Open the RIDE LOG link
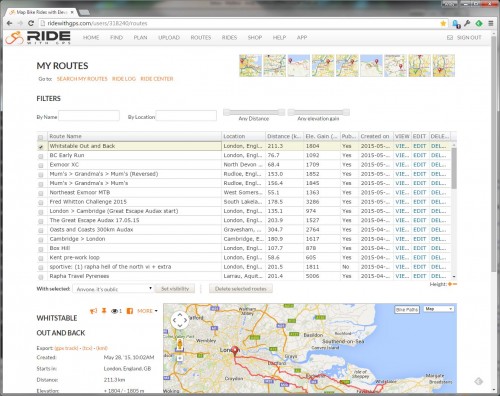 point(124,79)
